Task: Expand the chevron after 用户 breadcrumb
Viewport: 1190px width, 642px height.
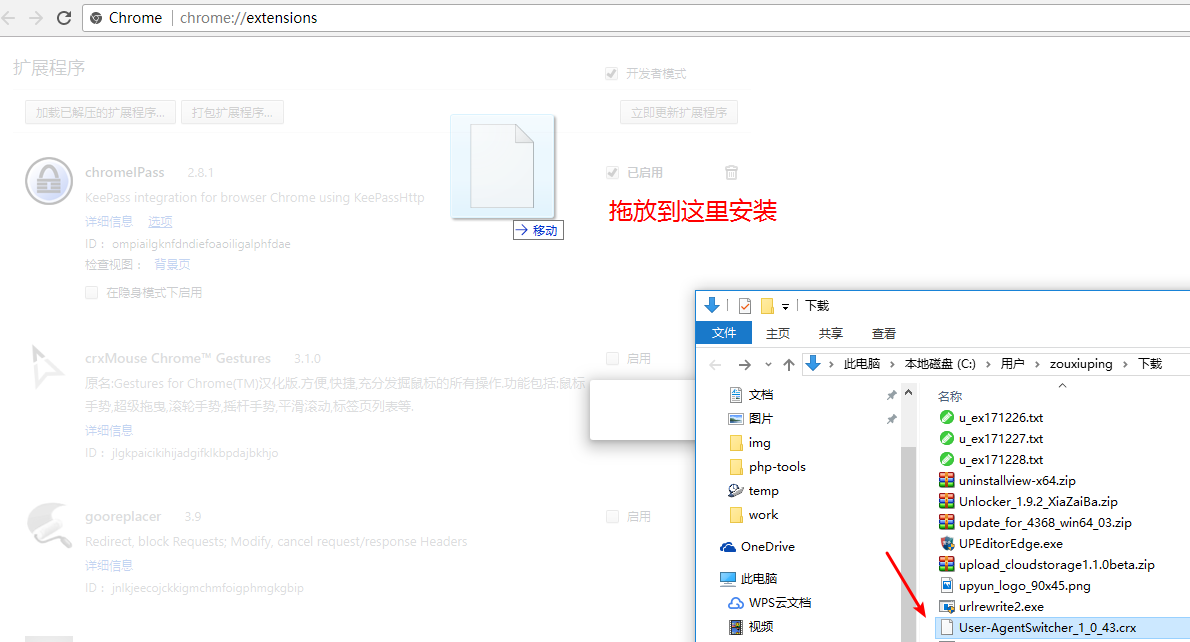Action: coord(1037,364)
